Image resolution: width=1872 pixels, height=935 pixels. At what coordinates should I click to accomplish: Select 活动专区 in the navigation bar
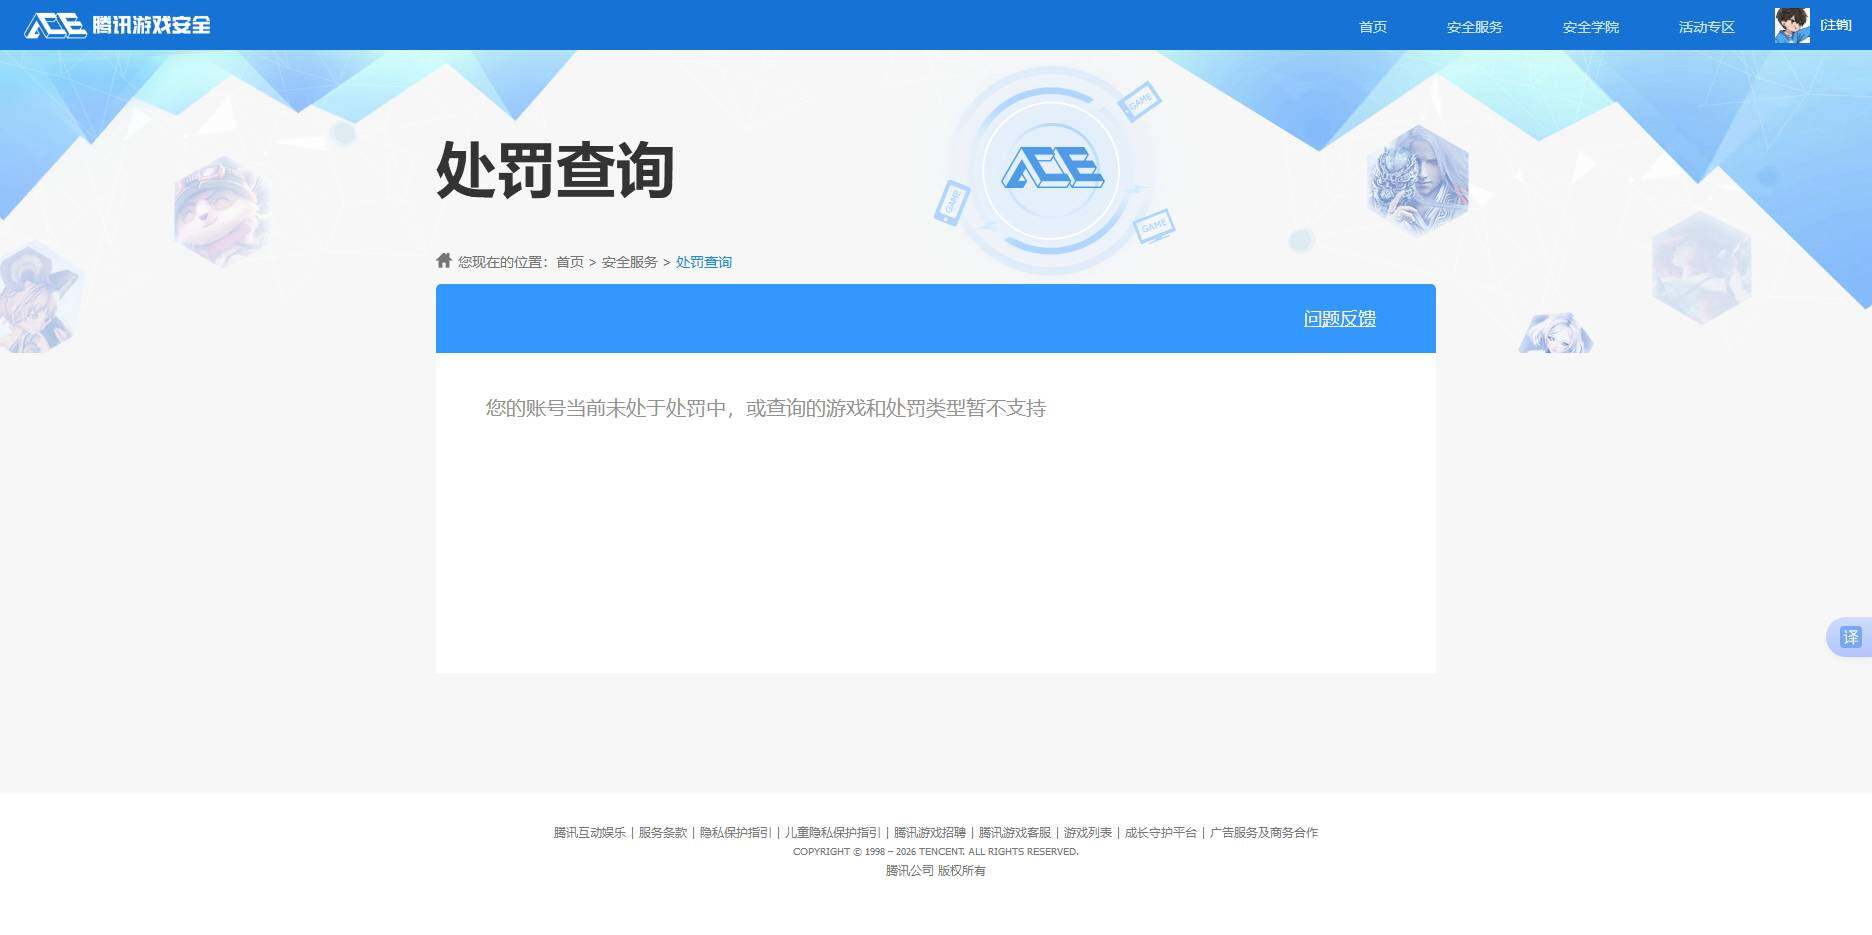[1705, 27]
